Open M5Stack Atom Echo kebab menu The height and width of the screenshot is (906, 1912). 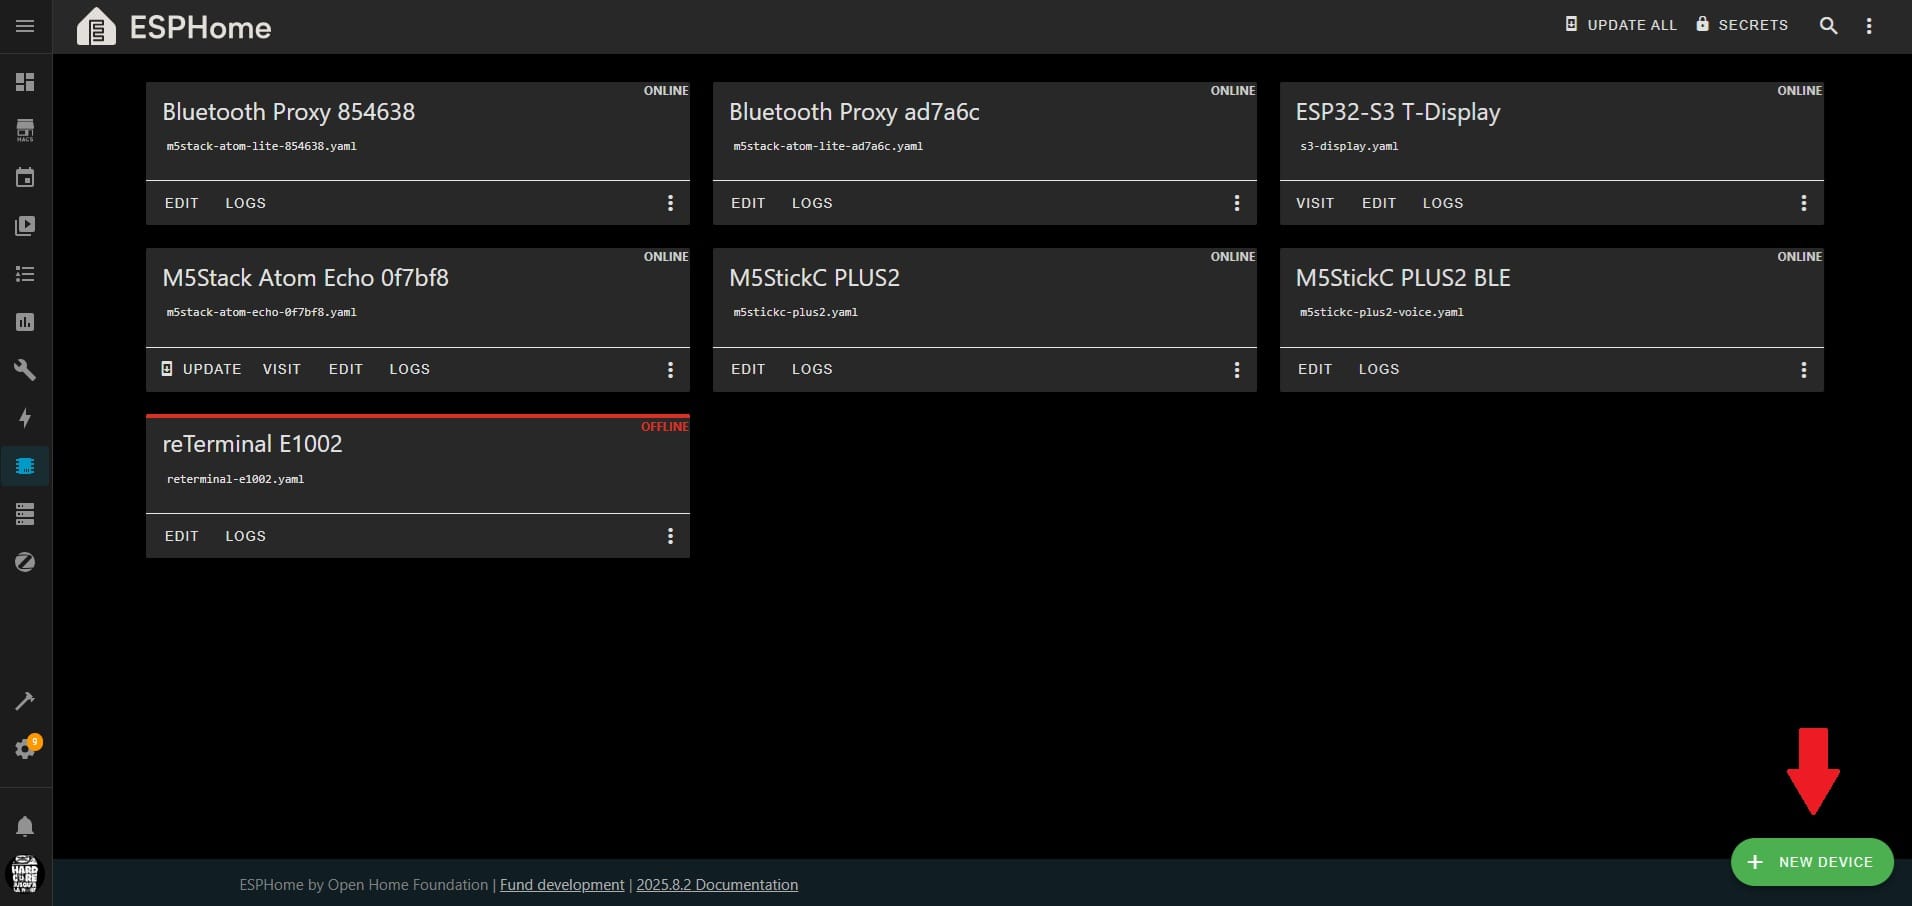click(x=670, y=370)
